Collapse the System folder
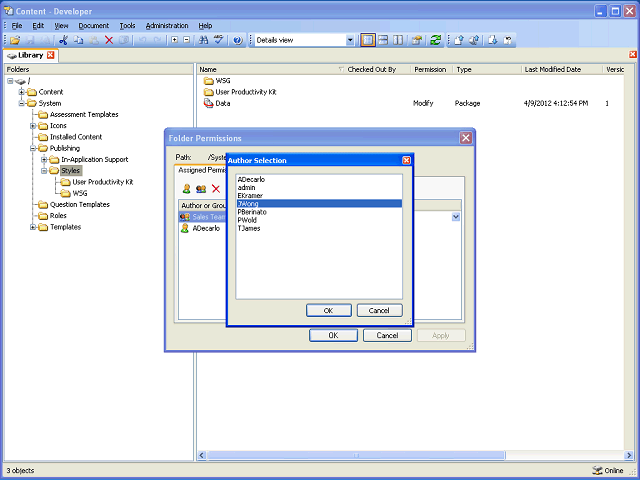This screenshot has height=480, width=640. (21, 103)
